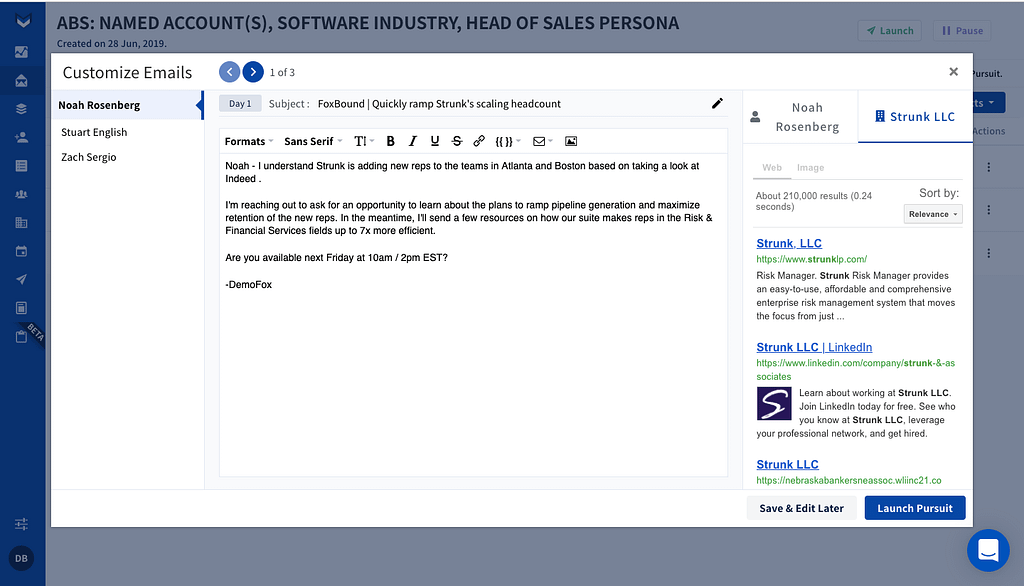Image resolution: width=1024 pixels, height=586 pixels.
Task: Open the chat support bubble
Action: click(988, 550)
